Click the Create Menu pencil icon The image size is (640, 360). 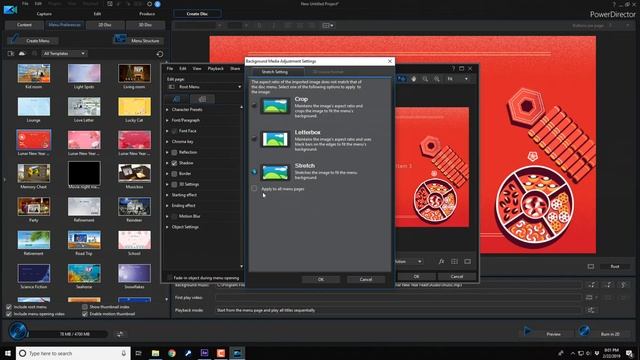14,39
